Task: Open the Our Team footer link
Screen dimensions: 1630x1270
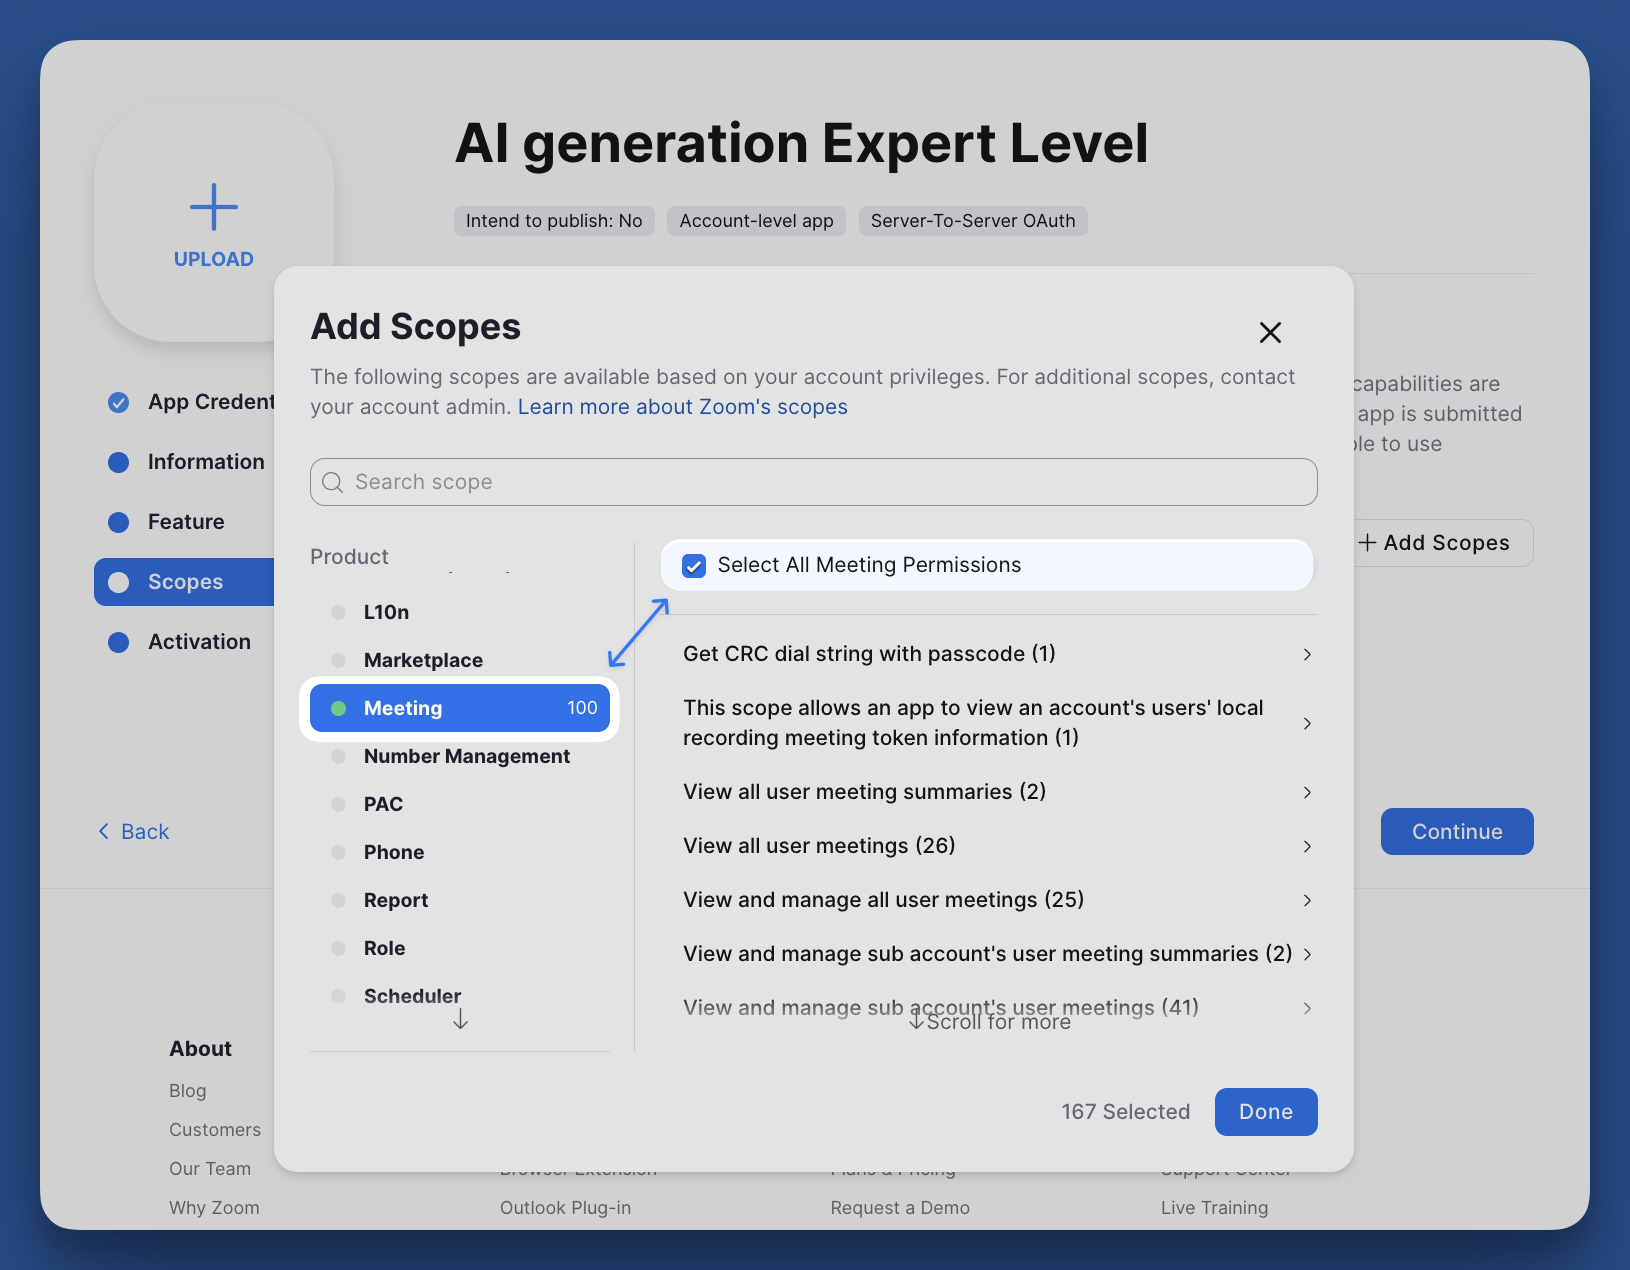Action: tap(210, 1169)
